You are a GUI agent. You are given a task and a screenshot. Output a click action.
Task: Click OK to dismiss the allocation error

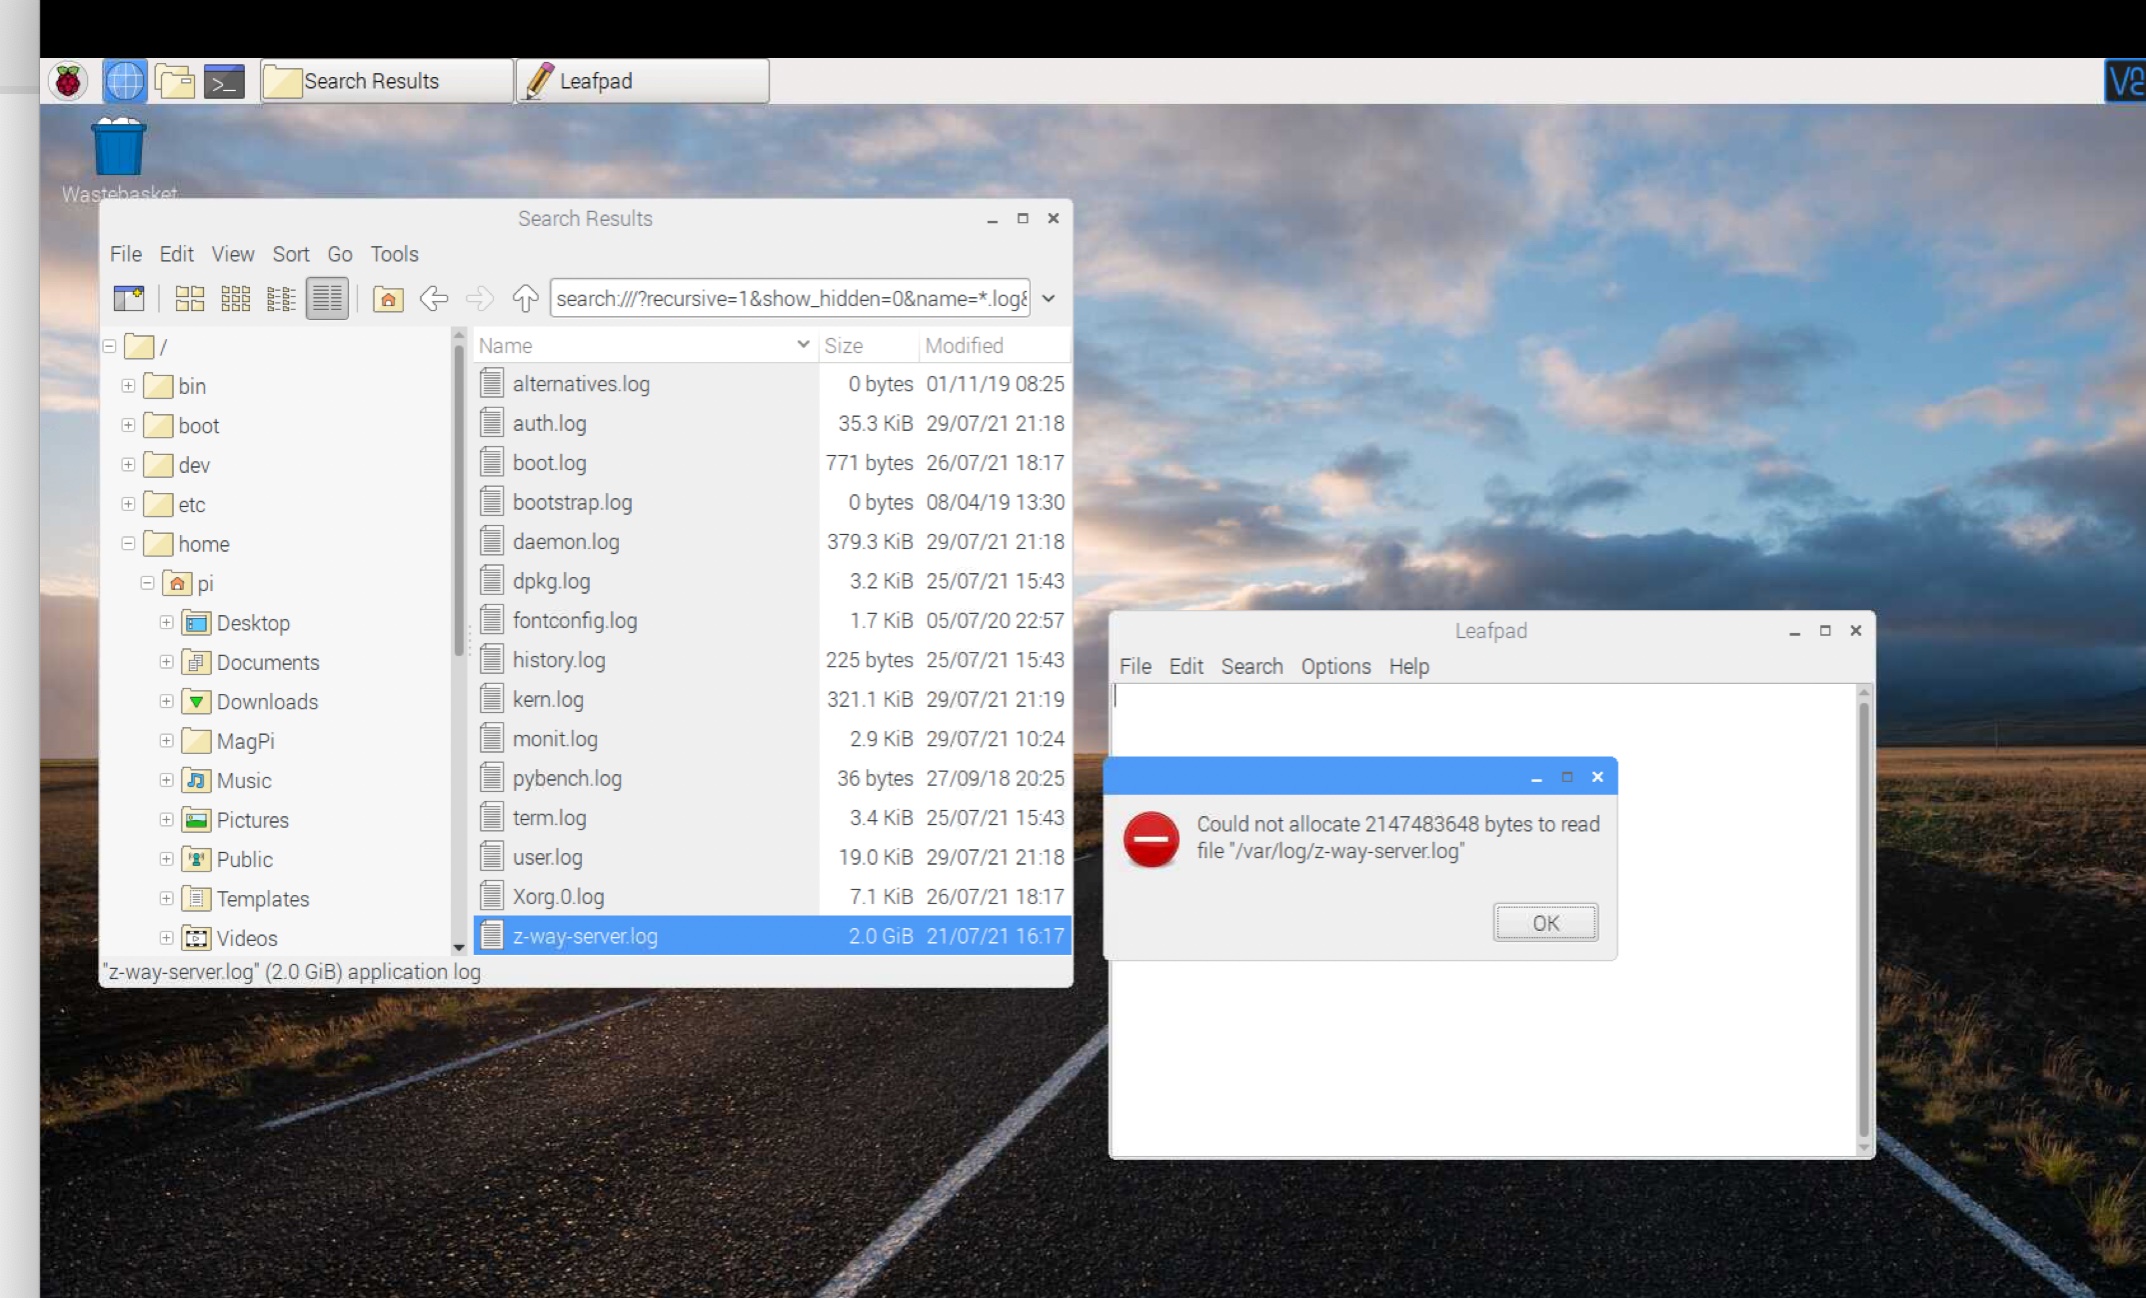coord(1545,919)
